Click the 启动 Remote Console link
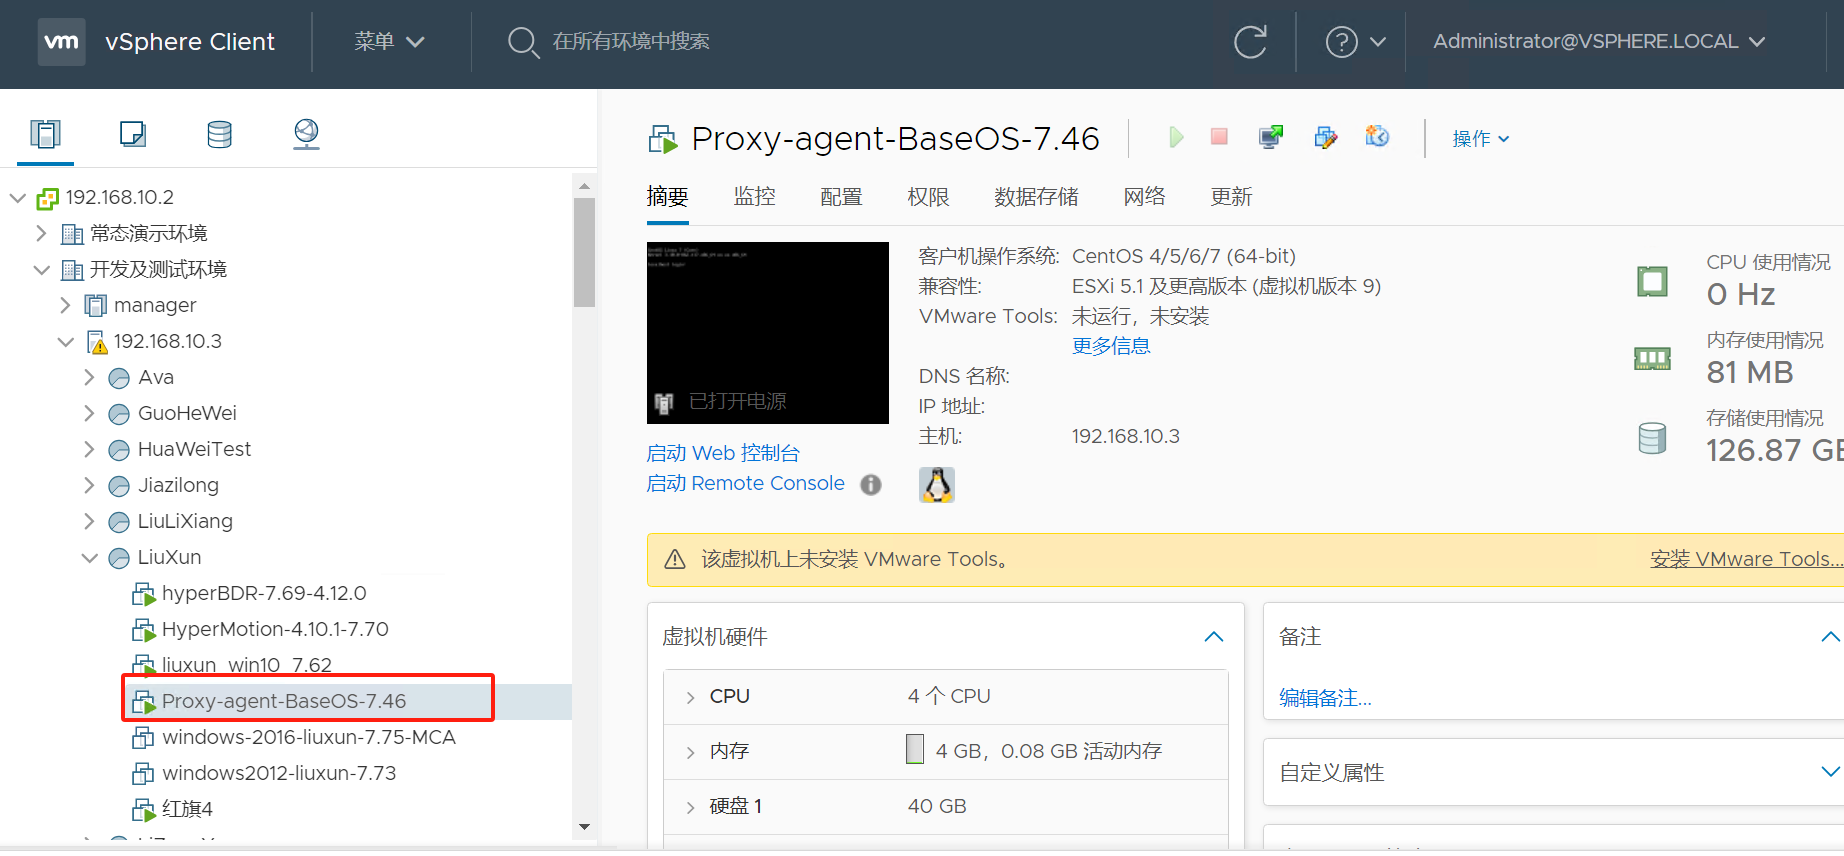This screenshot has width=1844, height=856. pos(746,484)
